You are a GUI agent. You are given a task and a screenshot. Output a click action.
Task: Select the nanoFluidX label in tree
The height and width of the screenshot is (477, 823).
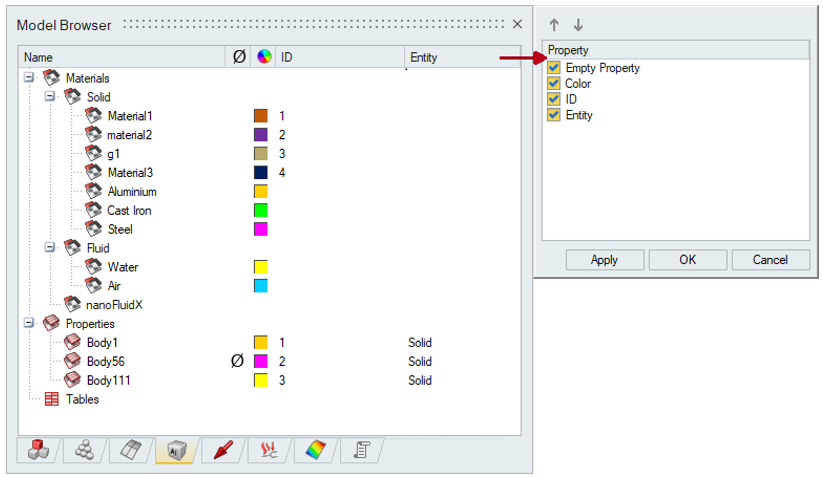[114, 305]
